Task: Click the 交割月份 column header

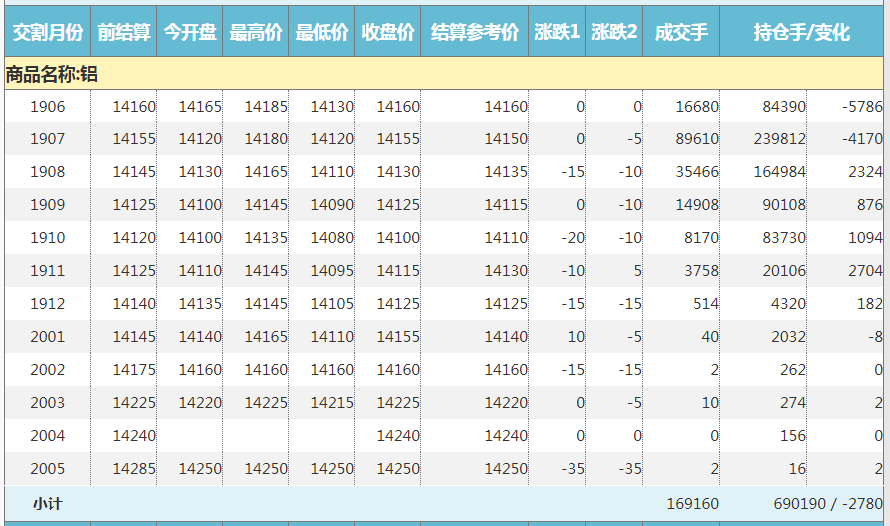Action: tap(47, 33)
